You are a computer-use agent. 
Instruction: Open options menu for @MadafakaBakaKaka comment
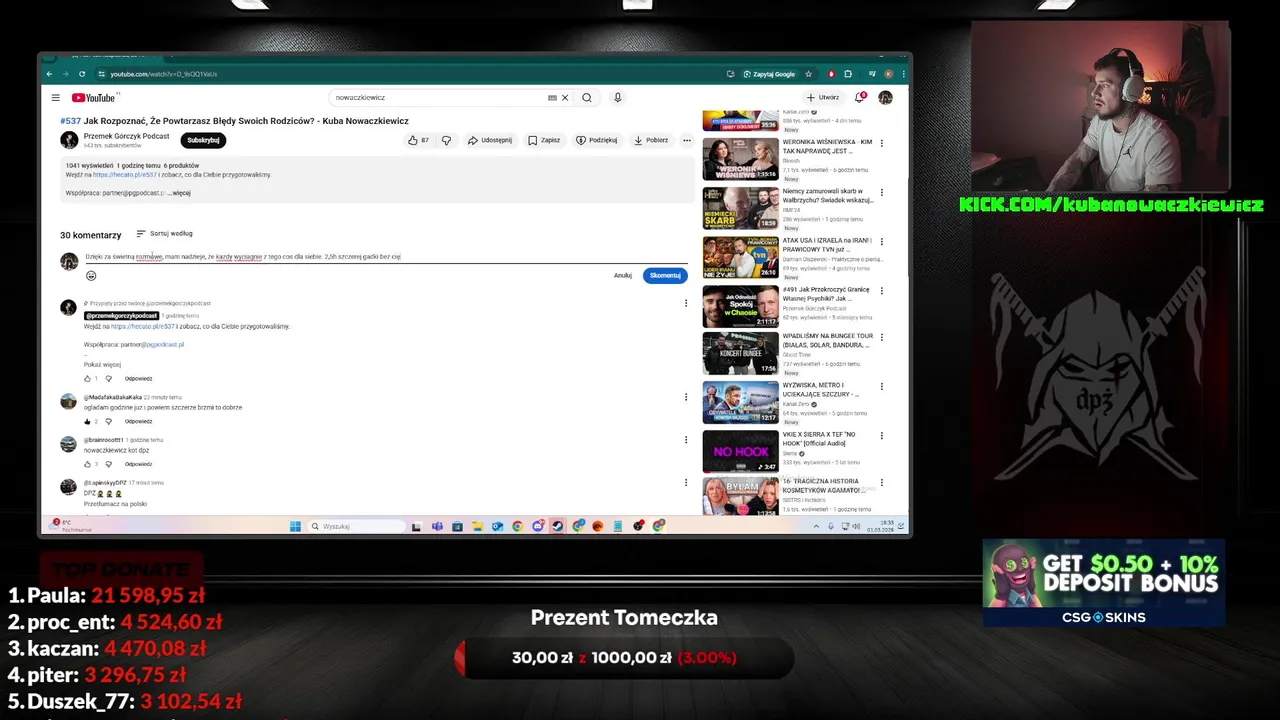click(x=686, y=397)
